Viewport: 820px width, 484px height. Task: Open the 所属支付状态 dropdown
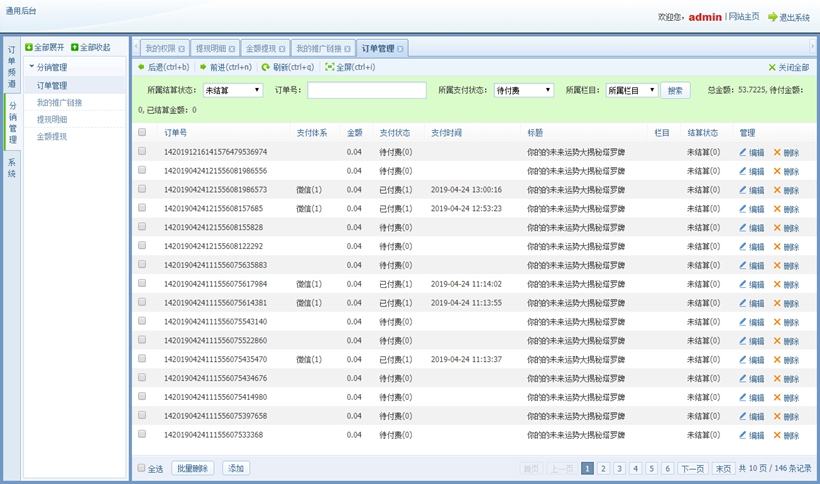tap(523, 90)
